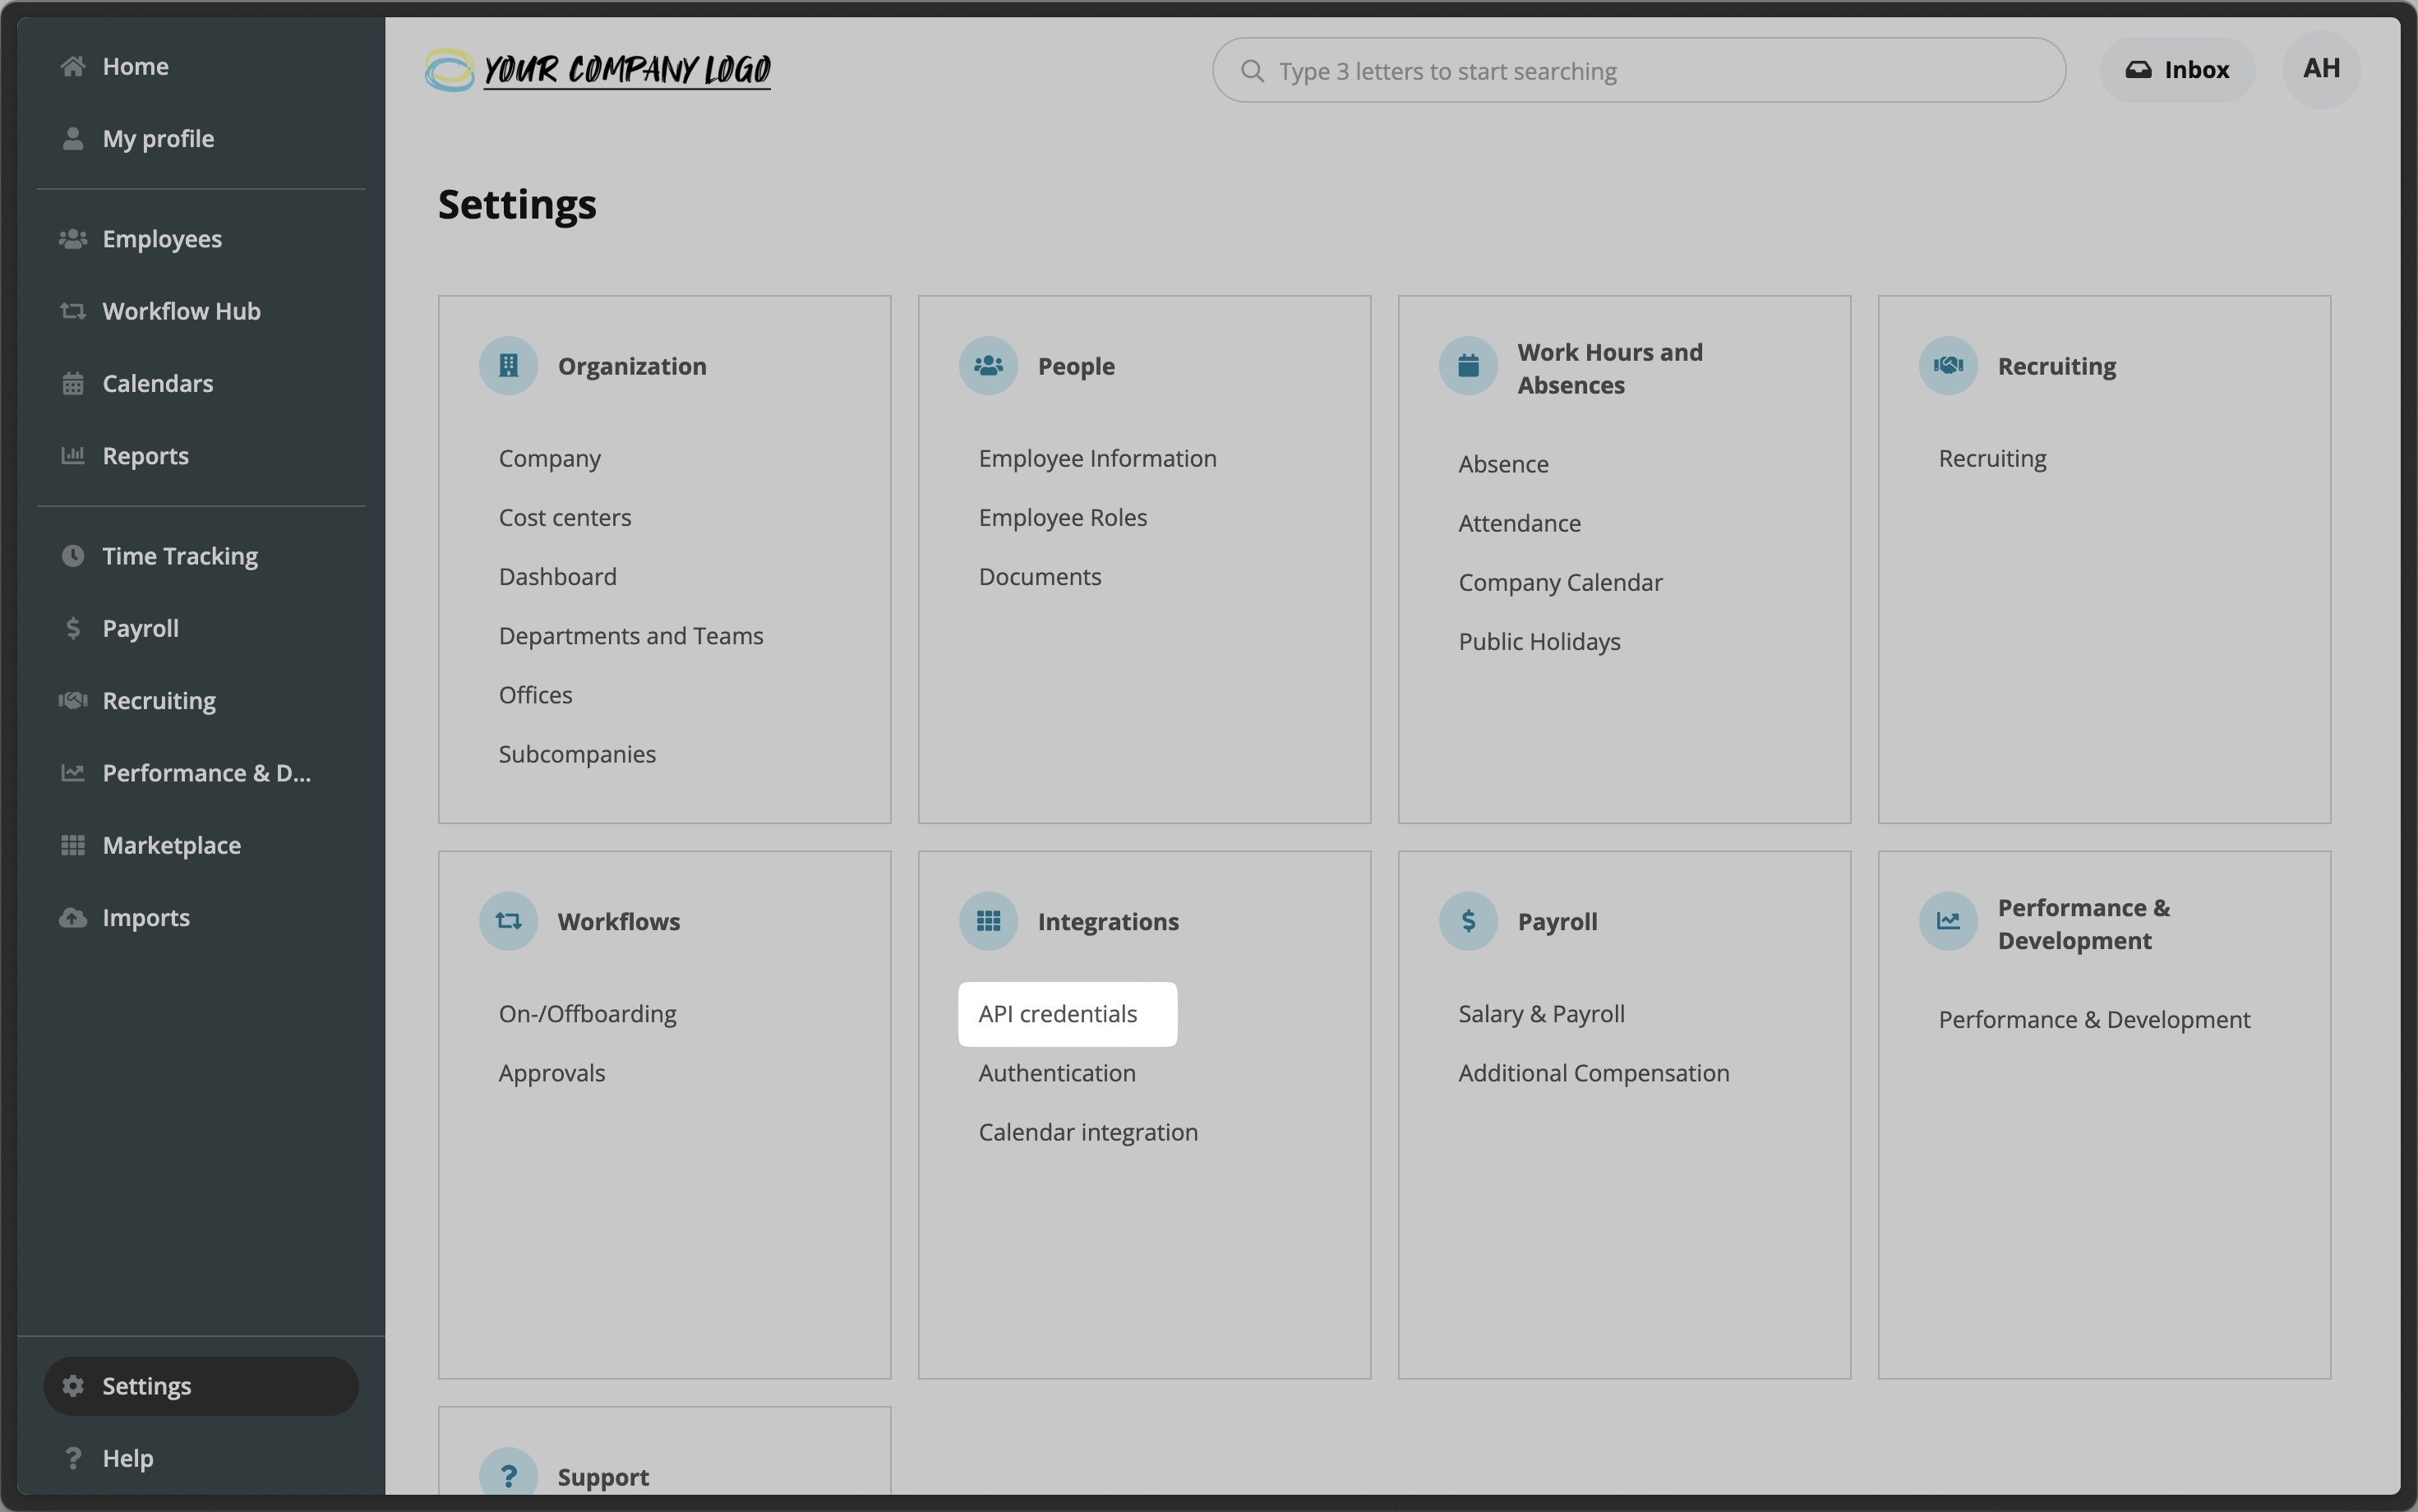Click the Imports cloud upload icon
Viewport: 2418px width, 1512px height.
tap(72, 918)
